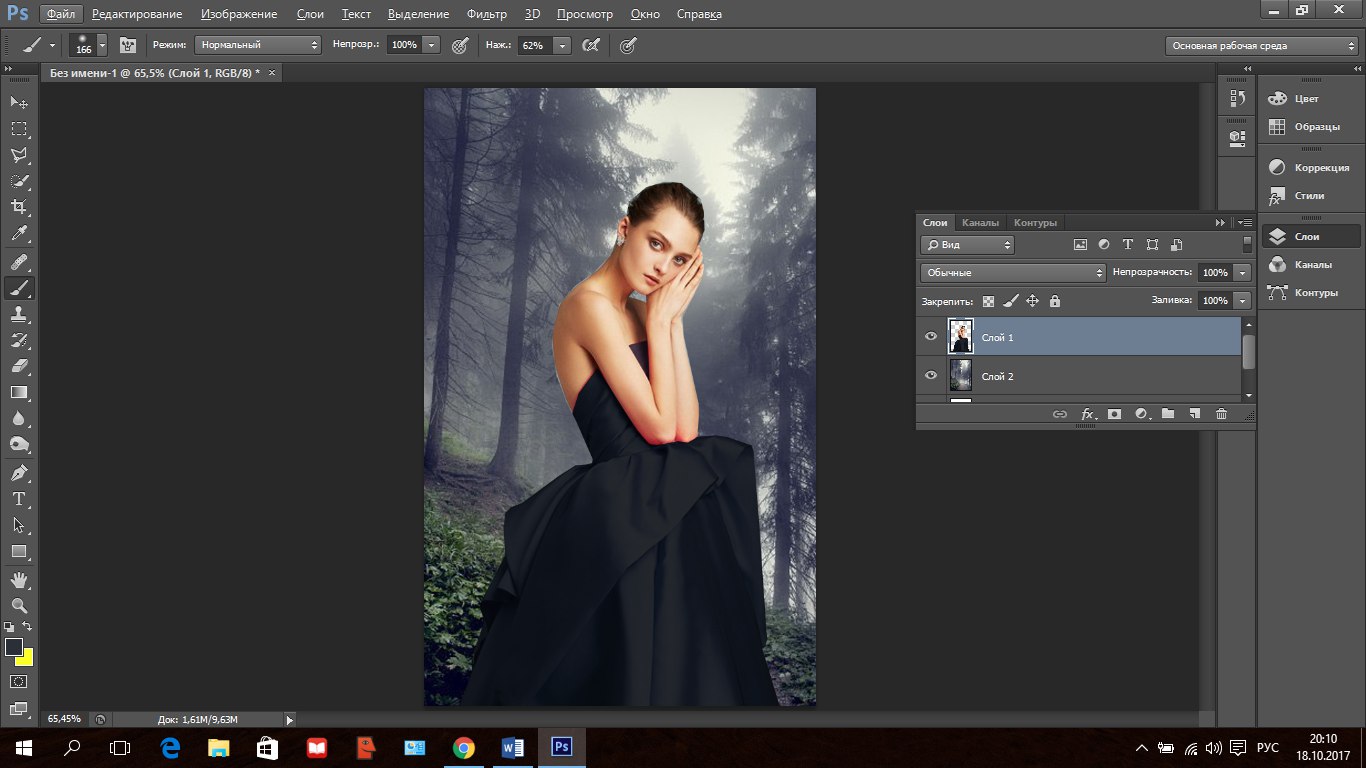Add a layer style with fx button
Viewport: 1366px width, 768px height.
coord(1087,414)
